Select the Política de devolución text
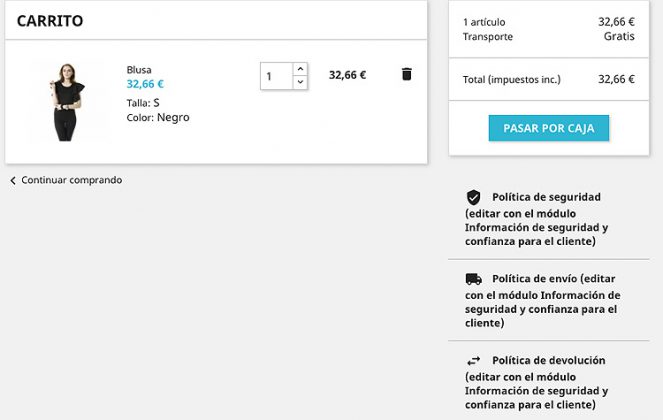Screen dimensions: 663x420 (x=548, y=360)
